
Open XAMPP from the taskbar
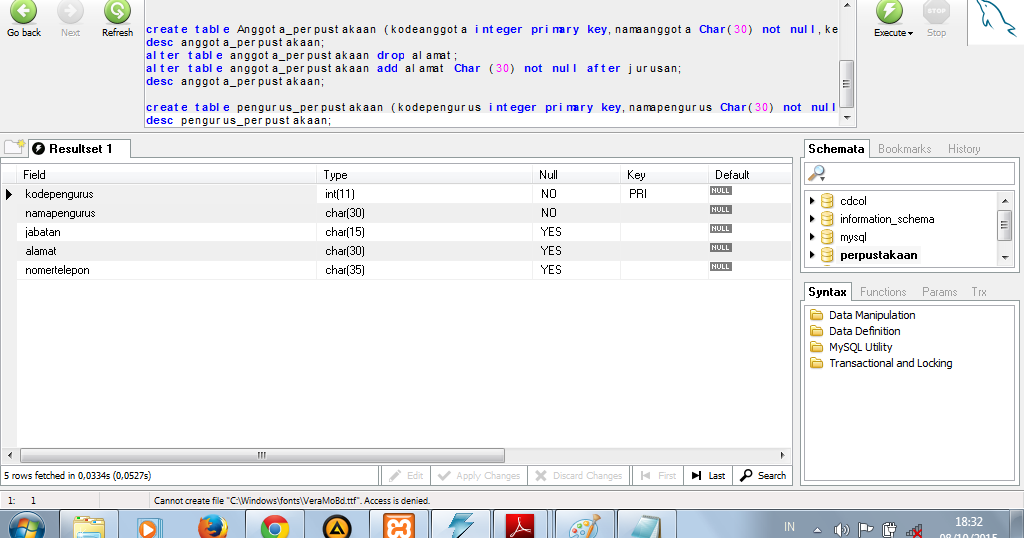(399, 526)
